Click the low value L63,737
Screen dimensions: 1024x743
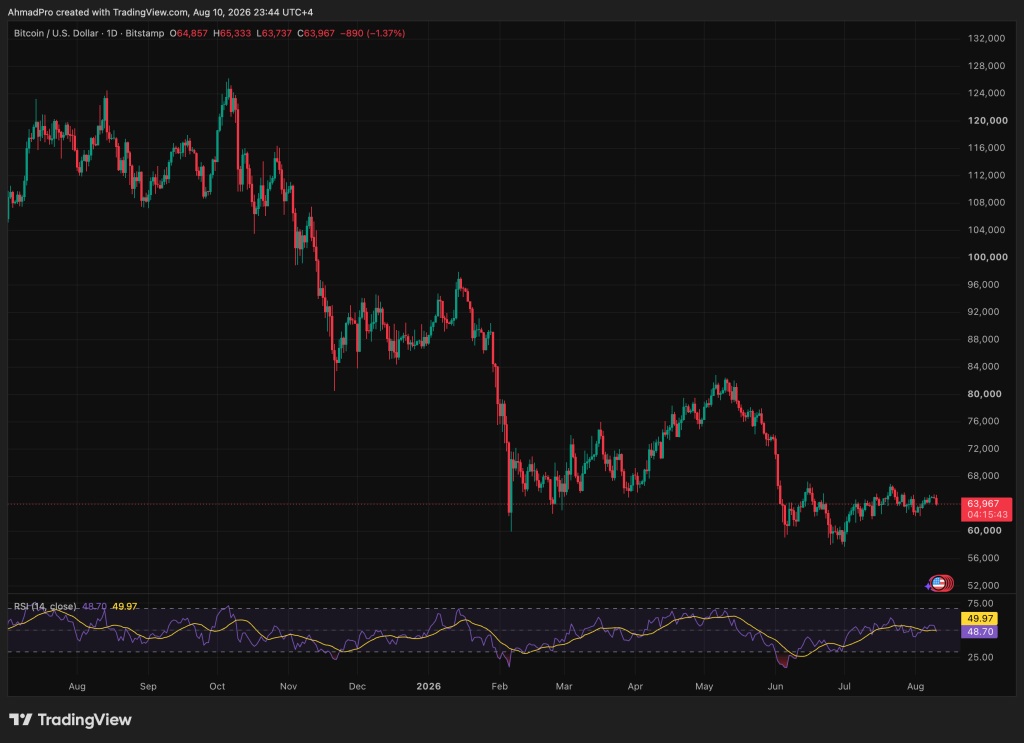pyautogui.click(x=274, y=33)
